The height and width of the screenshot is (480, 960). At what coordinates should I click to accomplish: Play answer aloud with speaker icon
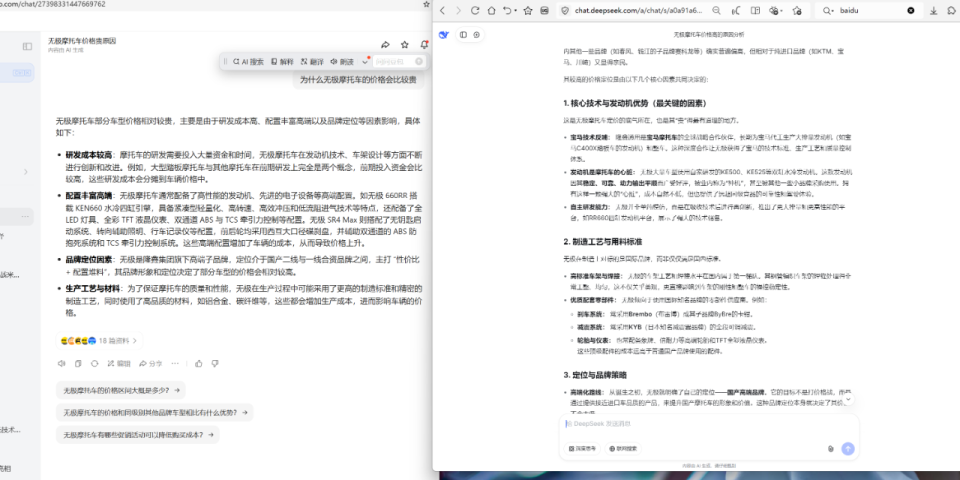(x=61, y=363)
